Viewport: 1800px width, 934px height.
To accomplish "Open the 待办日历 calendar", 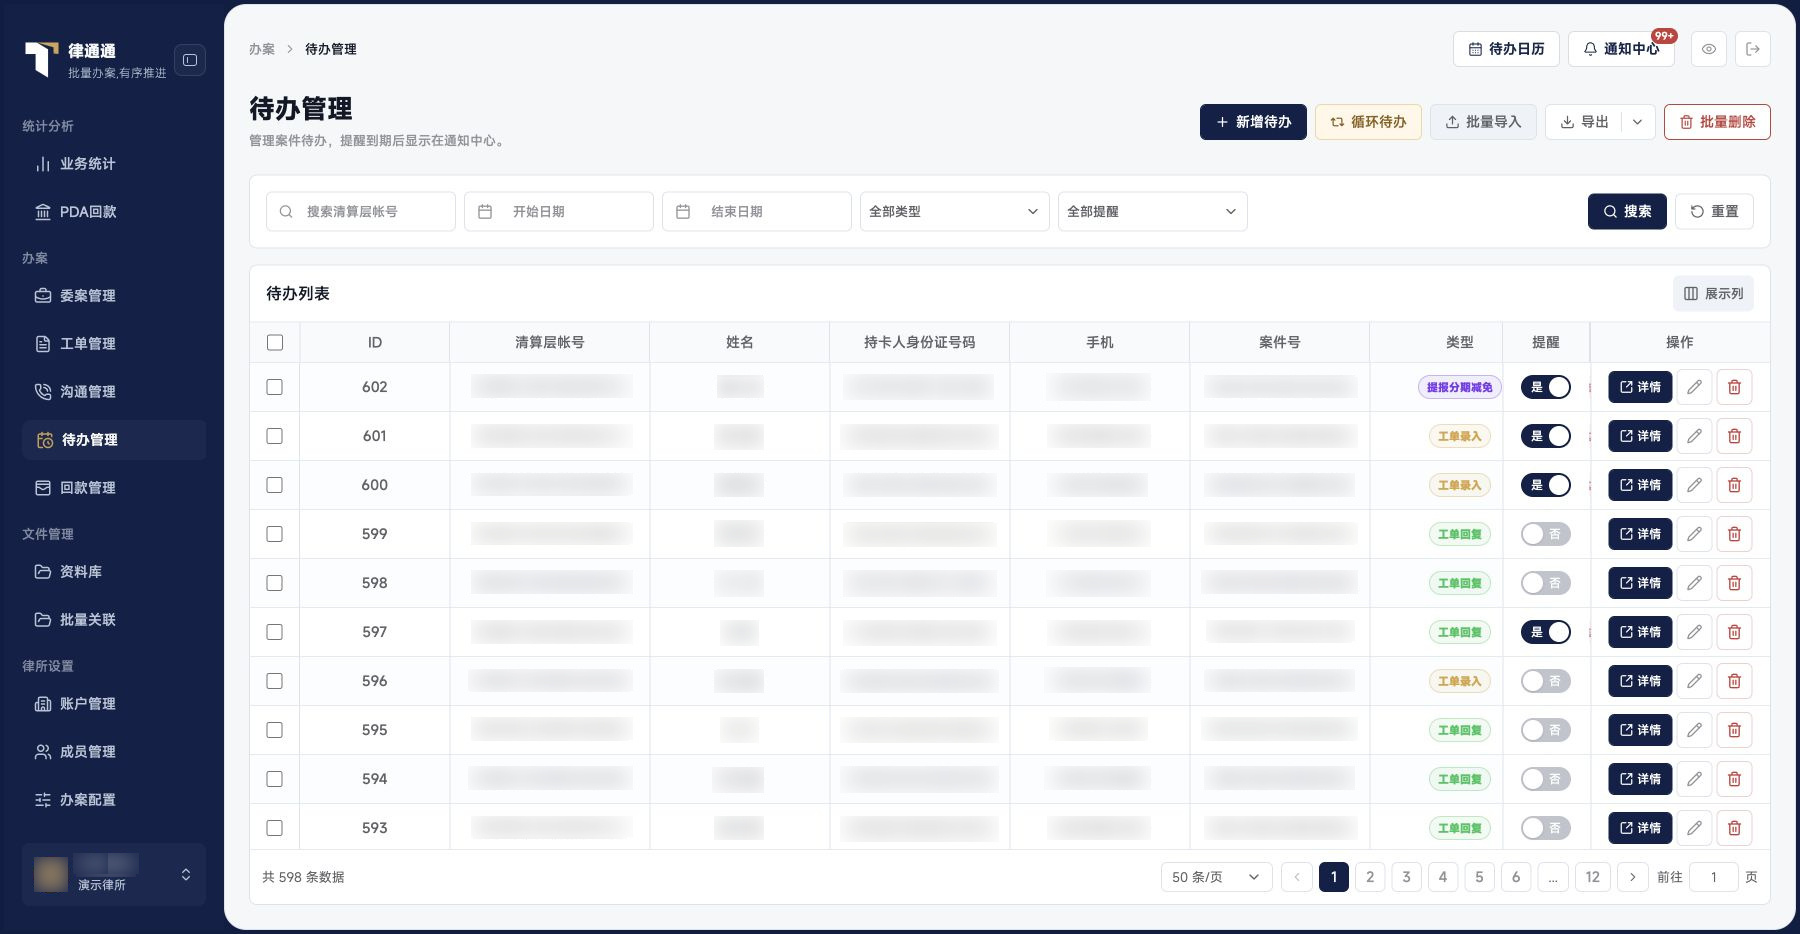I will tap(1506, 49).
